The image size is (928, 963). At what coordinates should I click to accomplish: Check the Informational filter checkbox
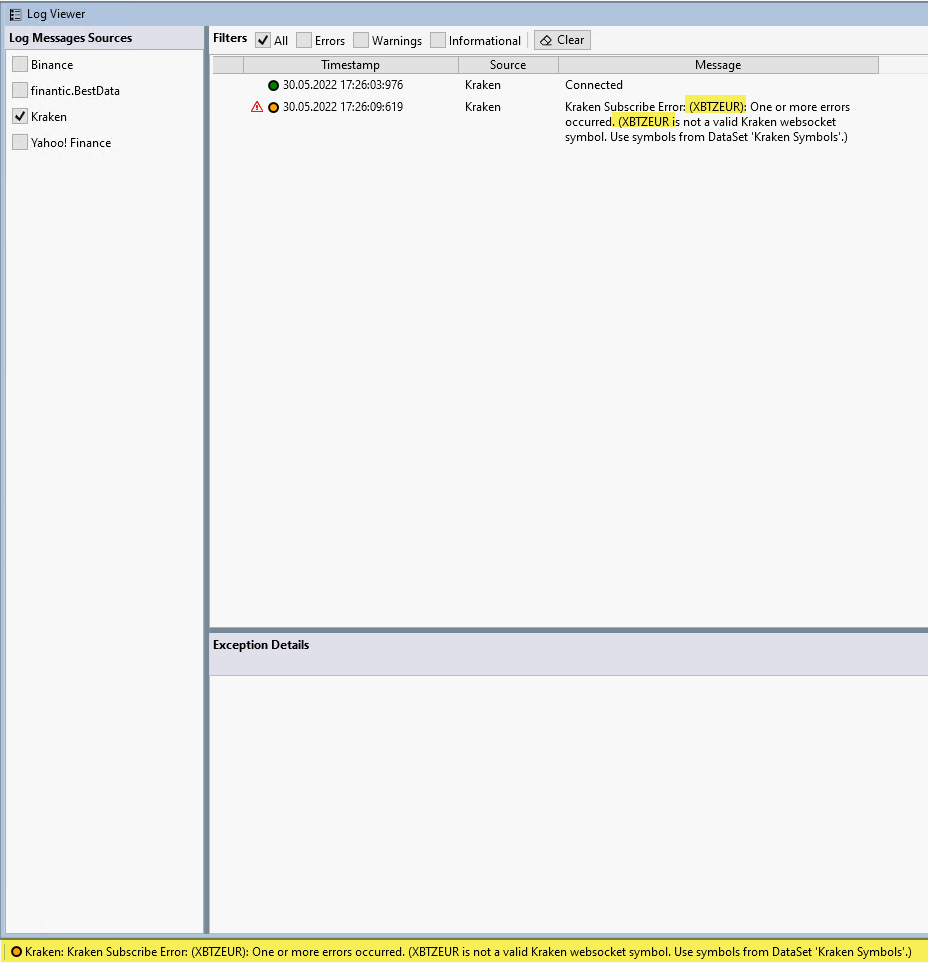tap(438, 41)
